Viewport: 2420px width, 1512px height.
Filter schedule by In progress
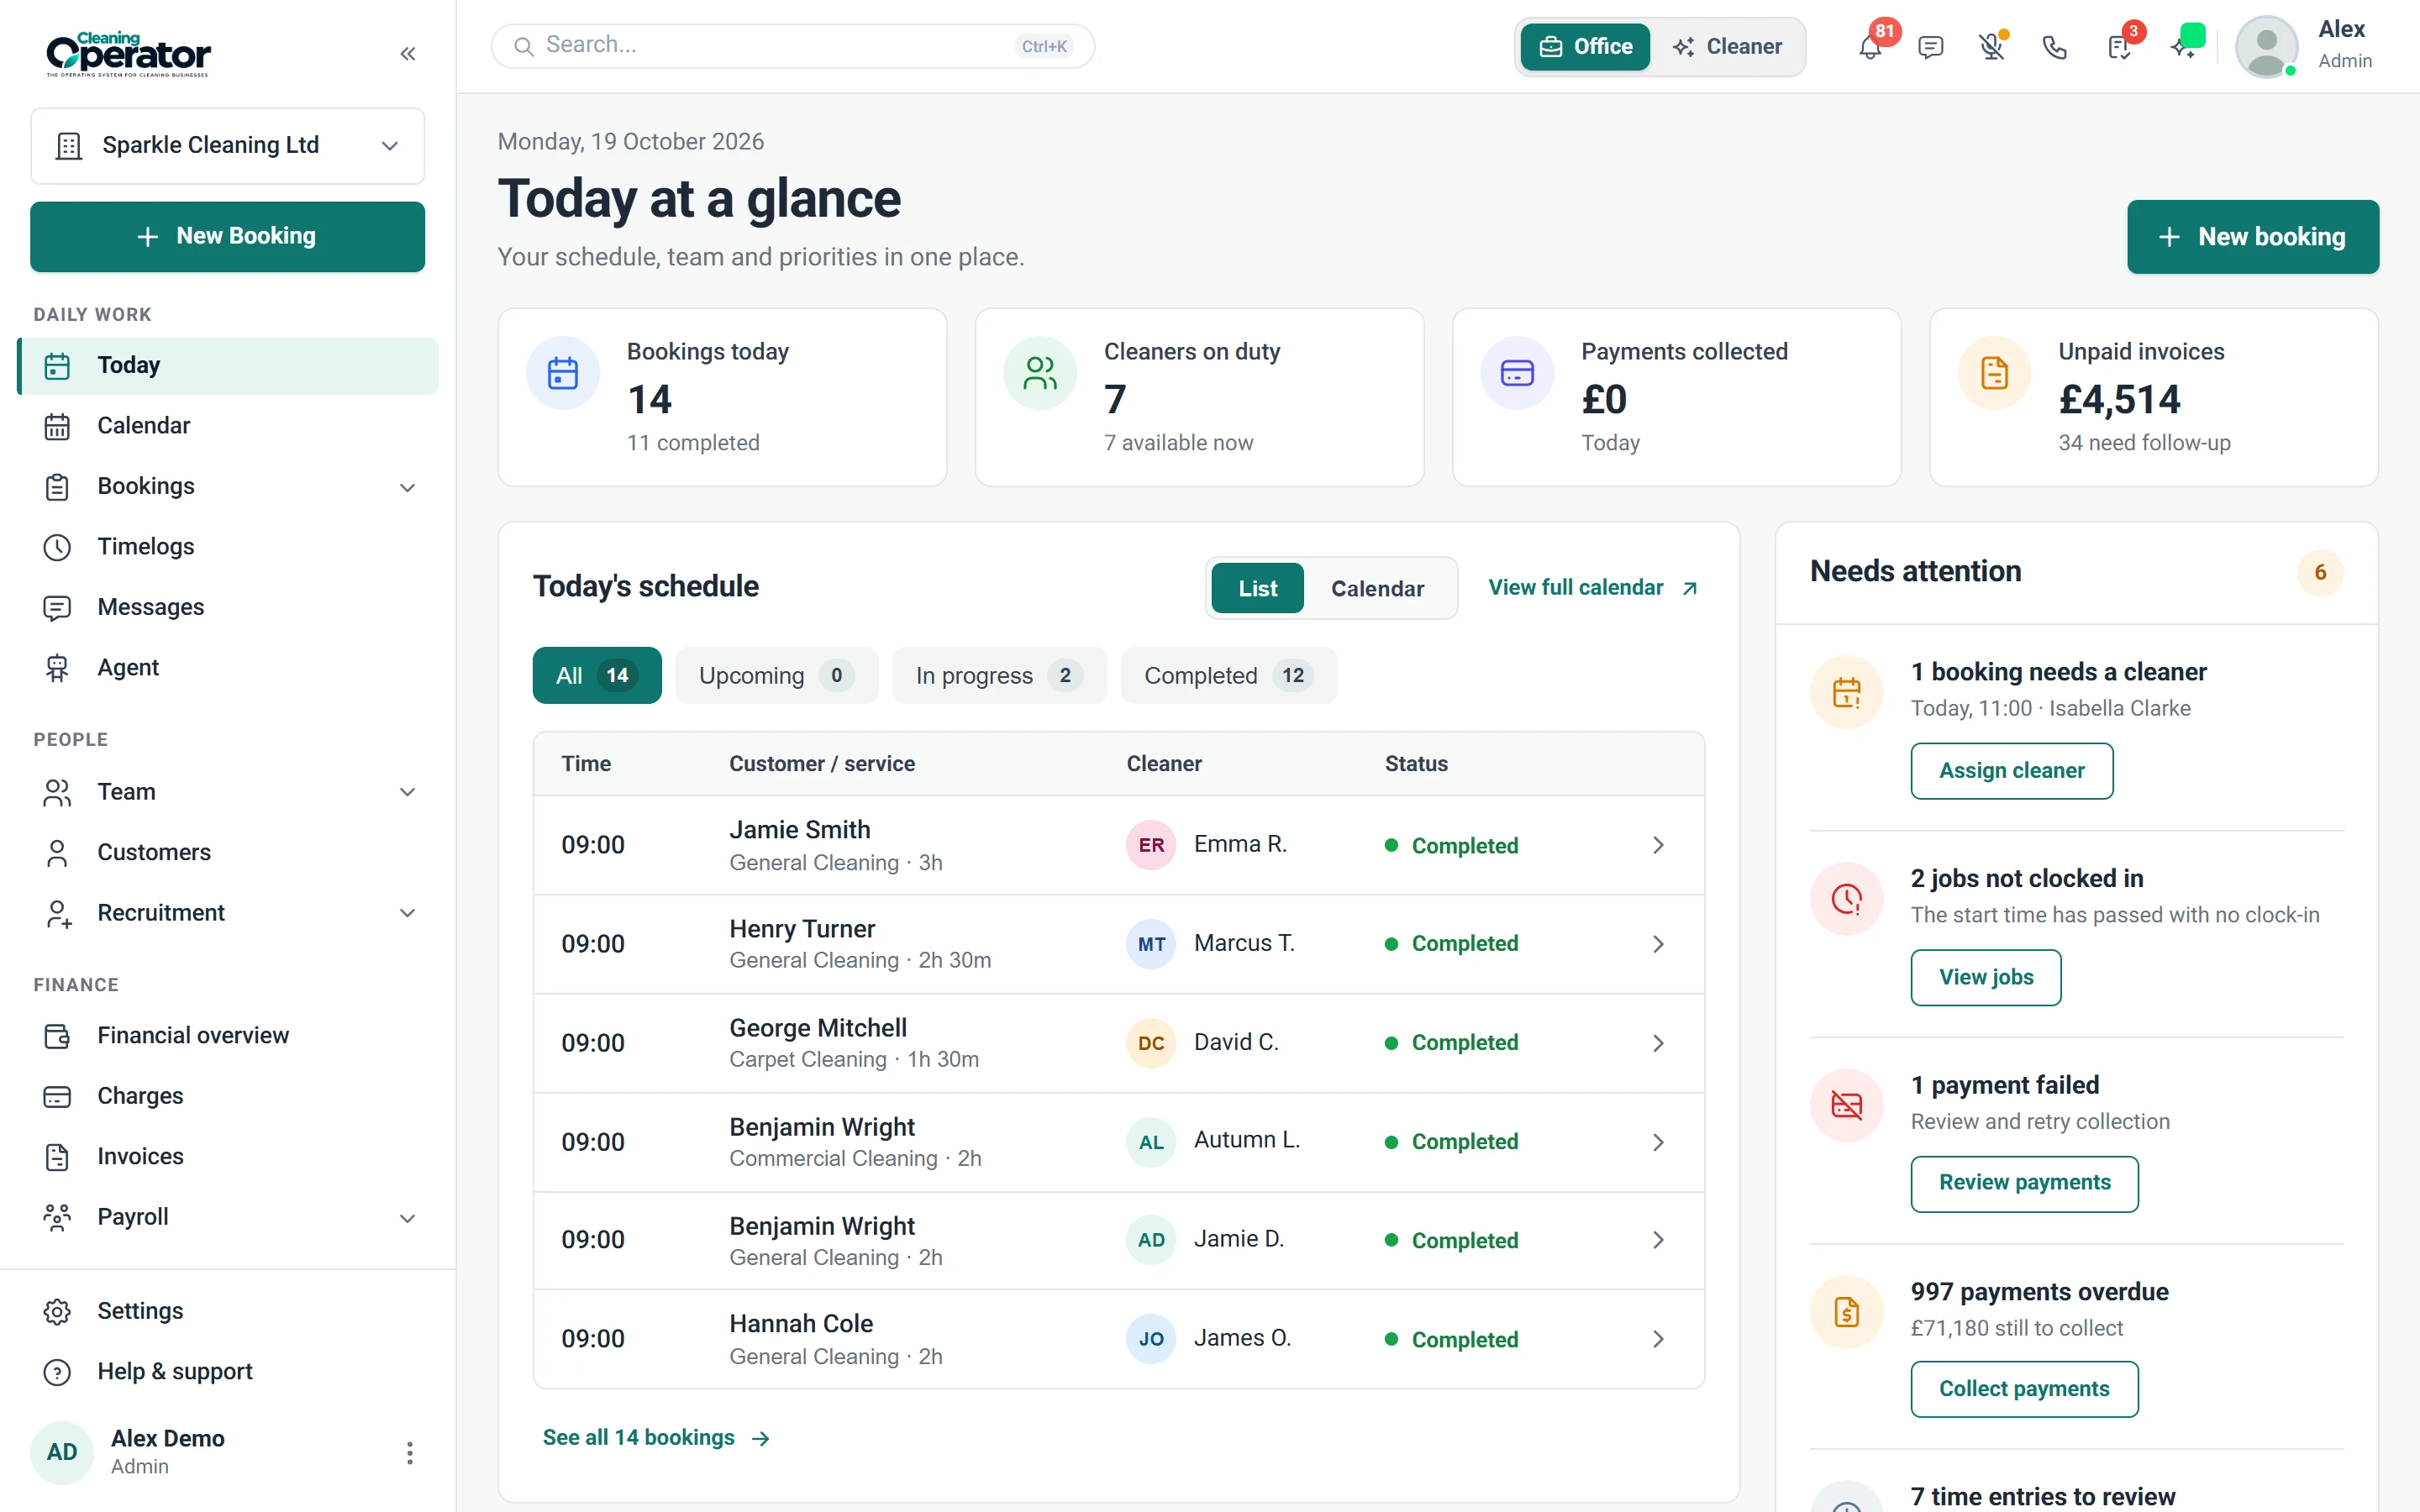point(999,676)
